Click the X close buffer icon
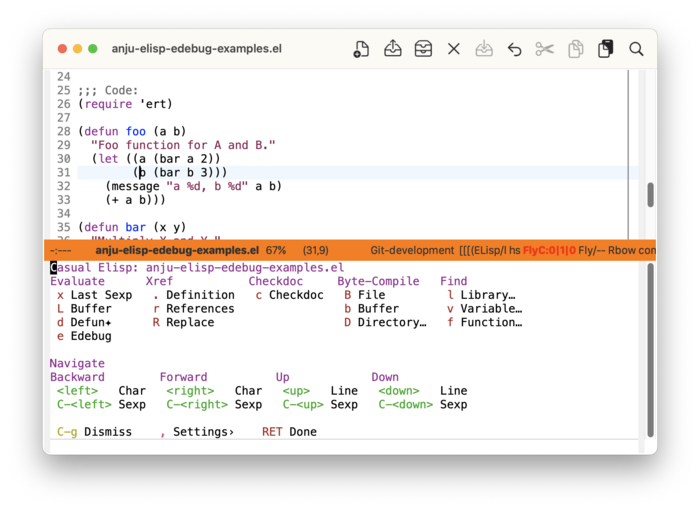Viewport: 700px width, 511px height. point(454,49)
